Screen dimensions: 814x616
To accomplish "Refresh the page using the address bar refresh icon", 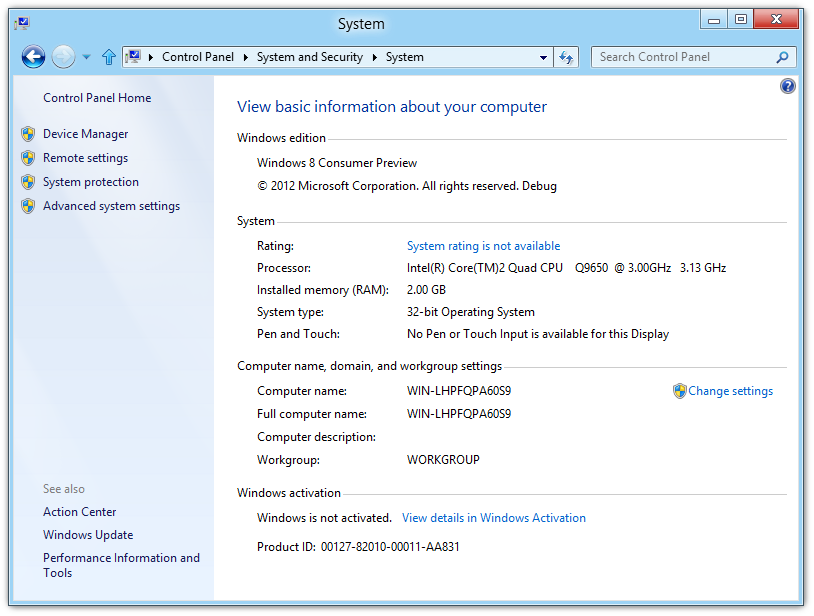I will click(567, 57).
